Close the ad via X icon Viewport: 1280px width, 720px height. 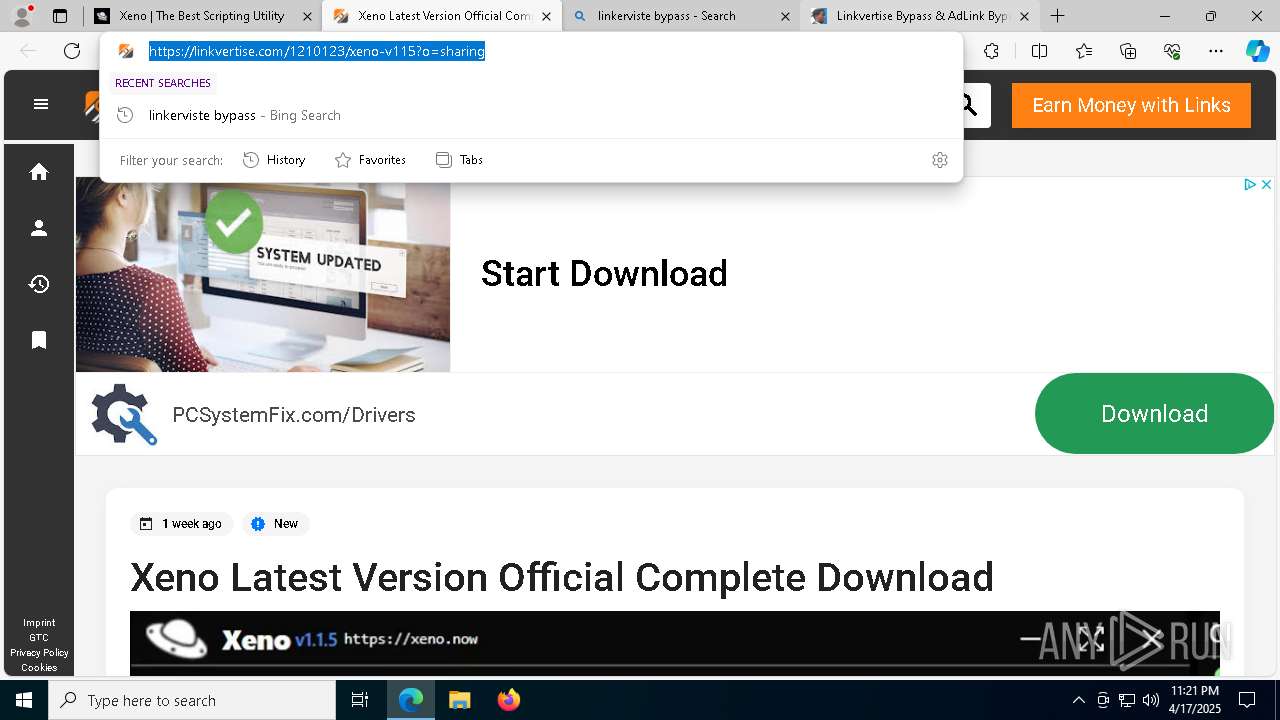click(x=1266, y=185)
